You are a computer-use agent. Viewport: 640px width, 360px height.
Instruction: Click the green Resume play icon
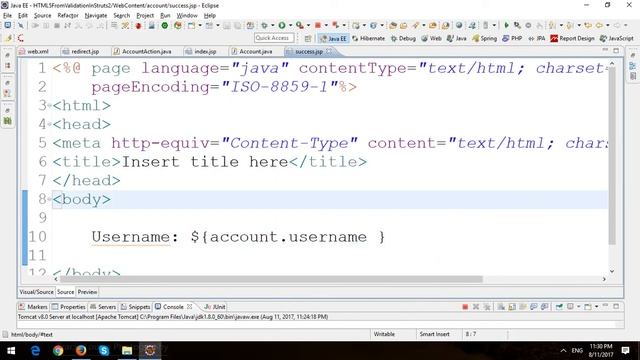point(506,25)
